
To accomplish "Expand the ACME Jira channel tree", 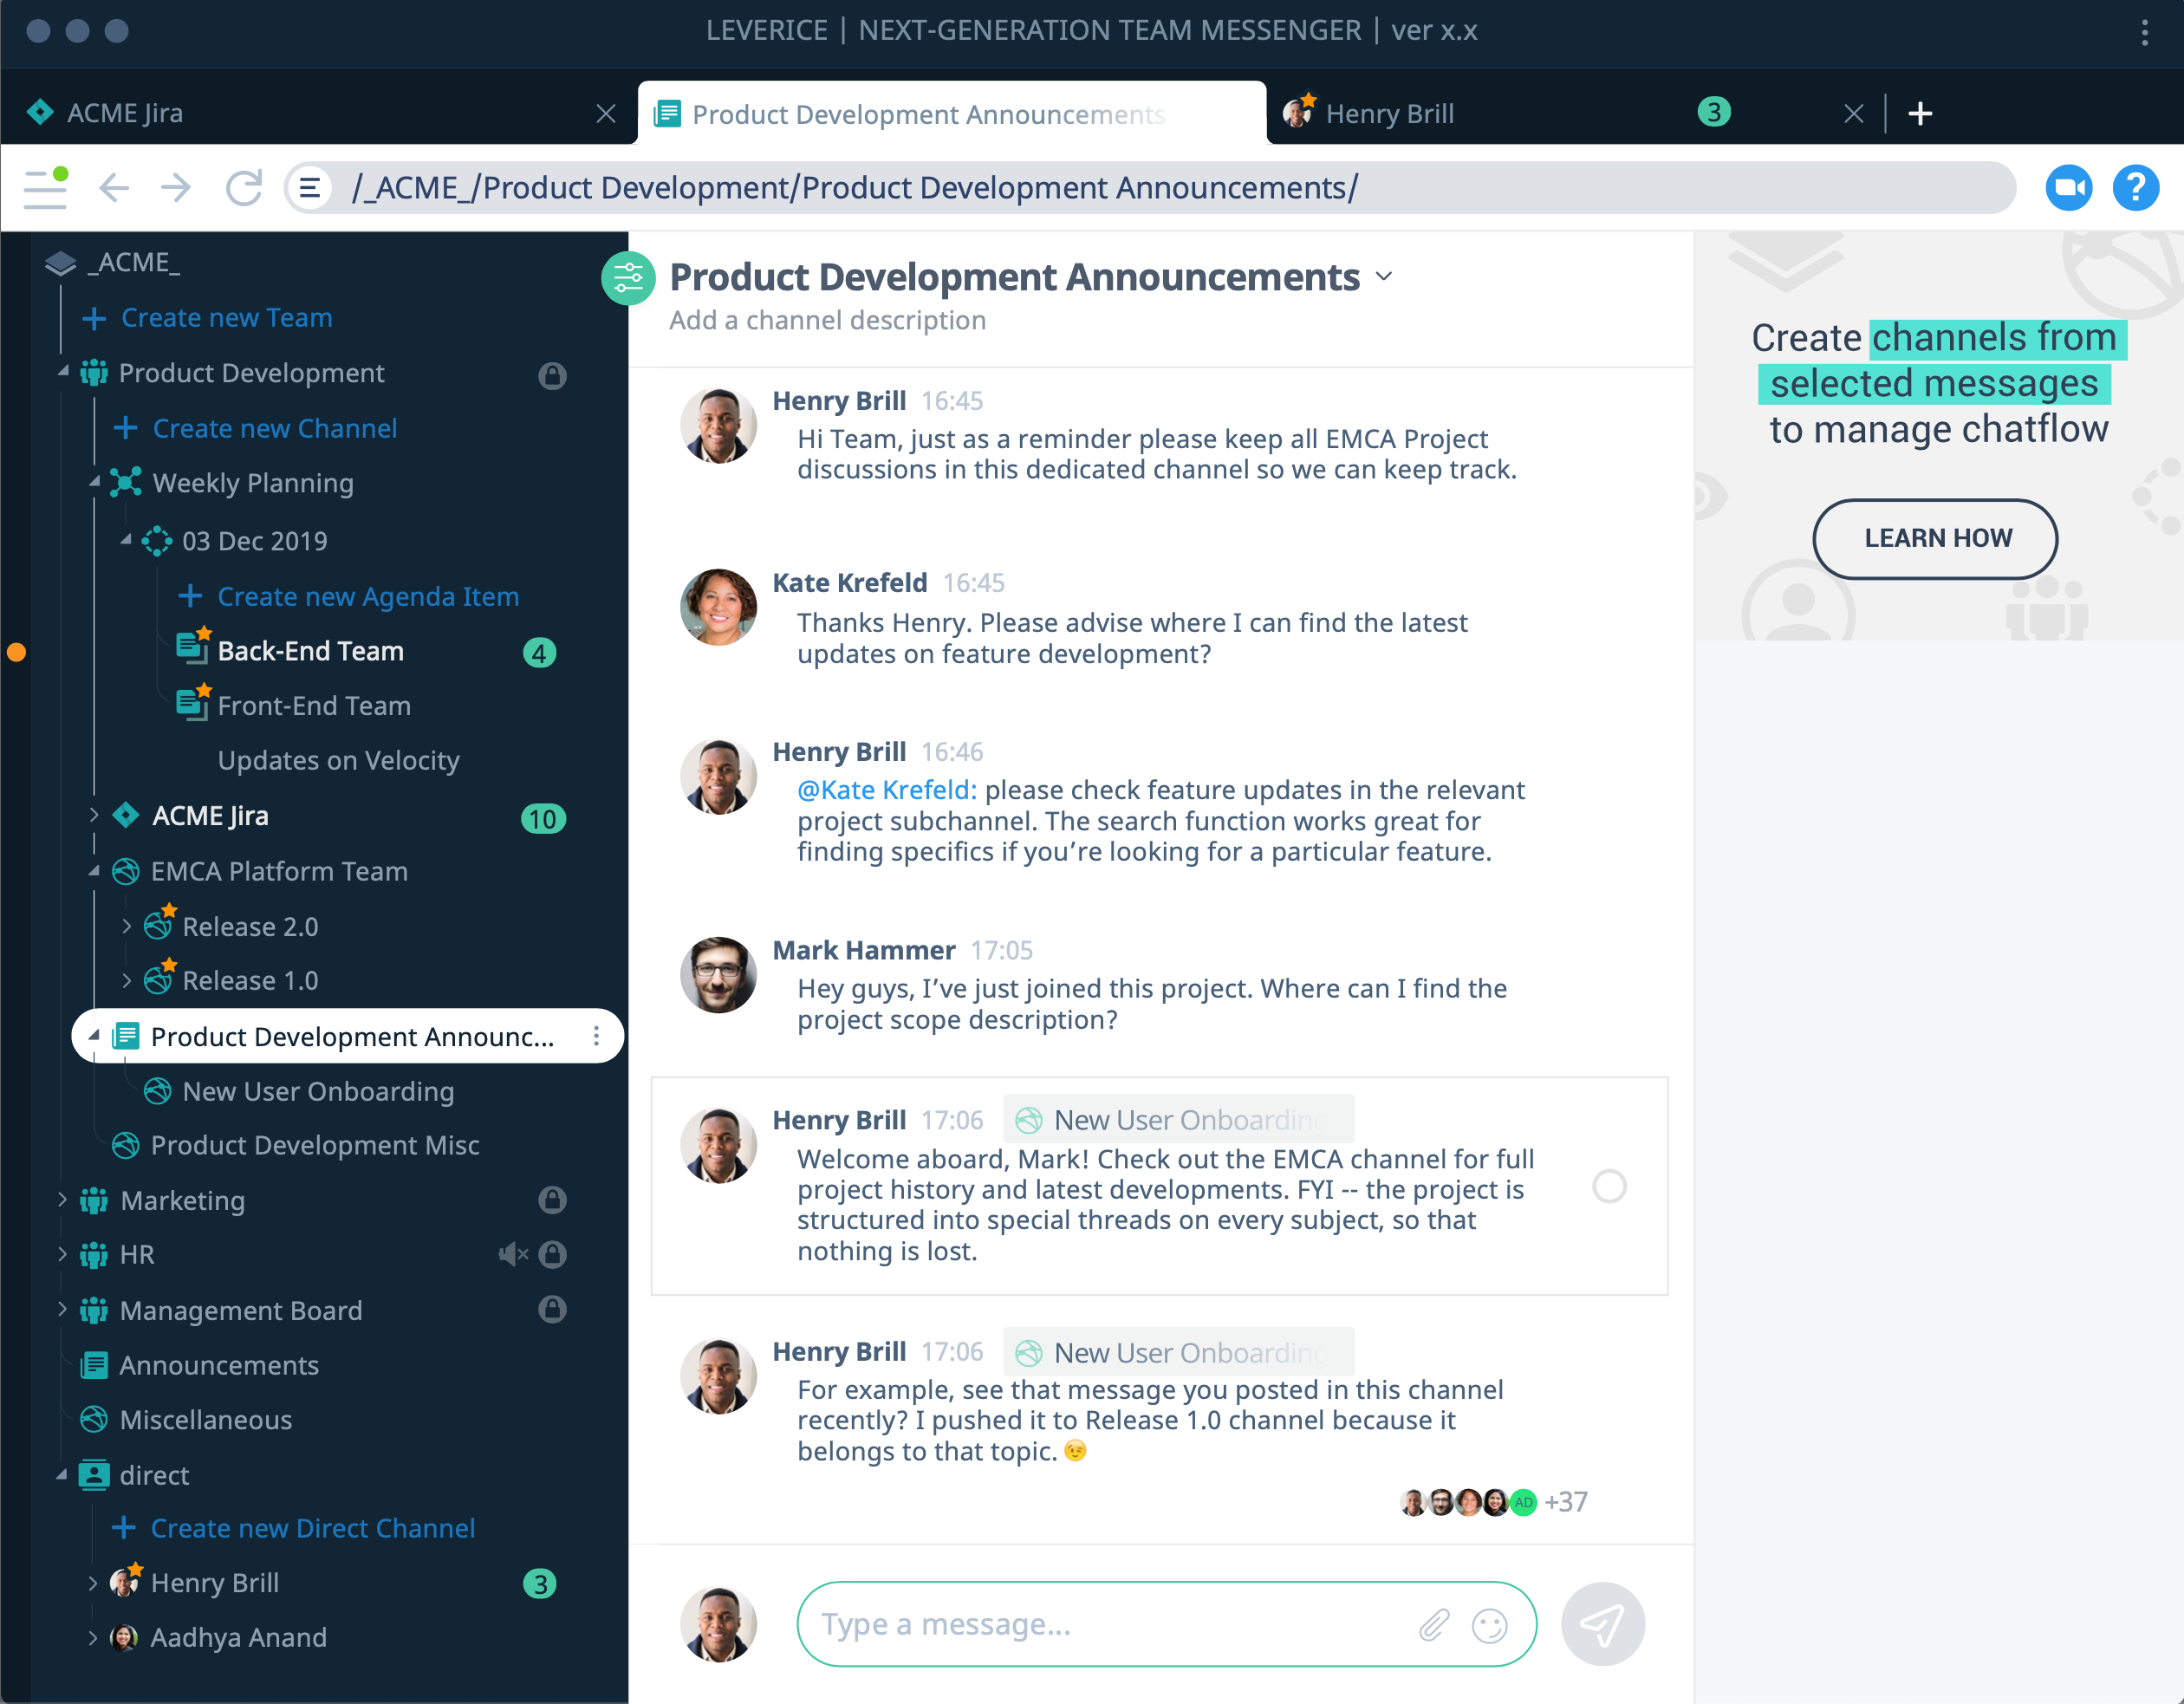I will coord(94,815).
